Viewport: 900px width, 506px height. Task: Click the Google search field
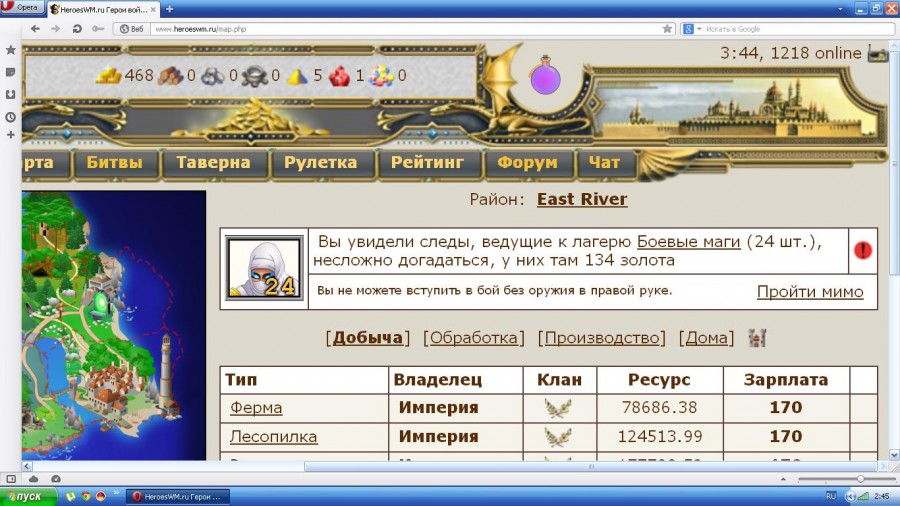pyautogui.click(x=798, y=29)
